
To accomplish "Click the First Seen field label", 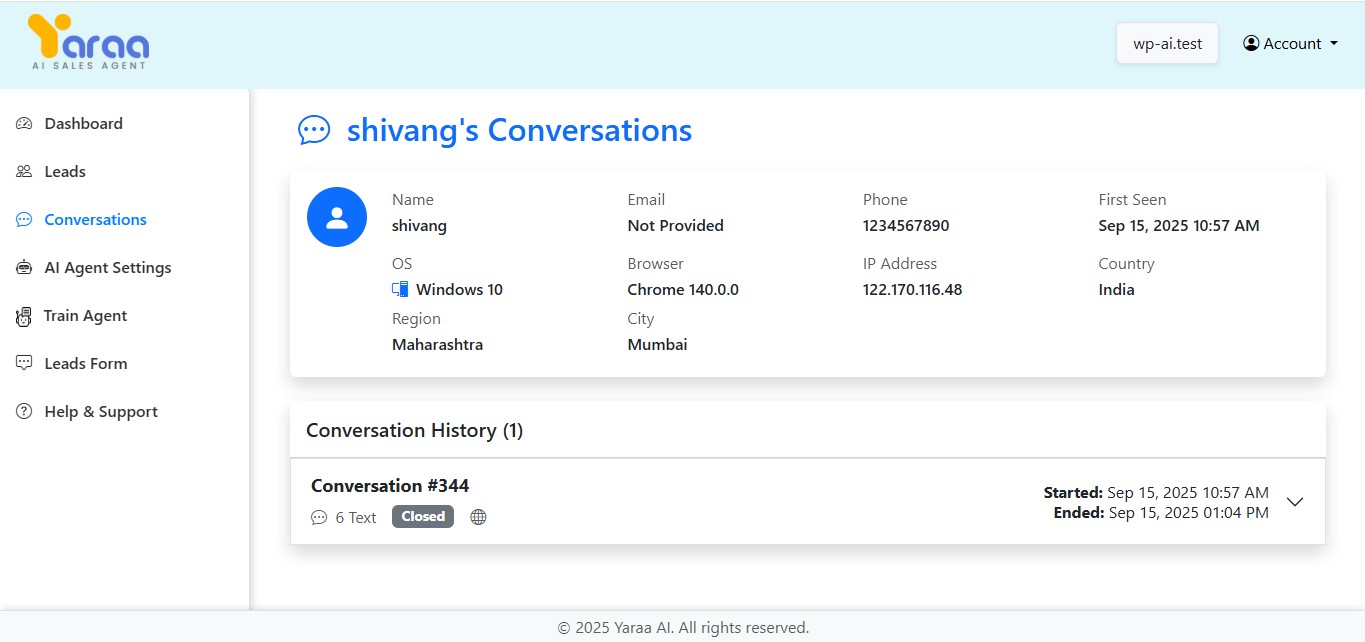I will [x=1132, y=200].
